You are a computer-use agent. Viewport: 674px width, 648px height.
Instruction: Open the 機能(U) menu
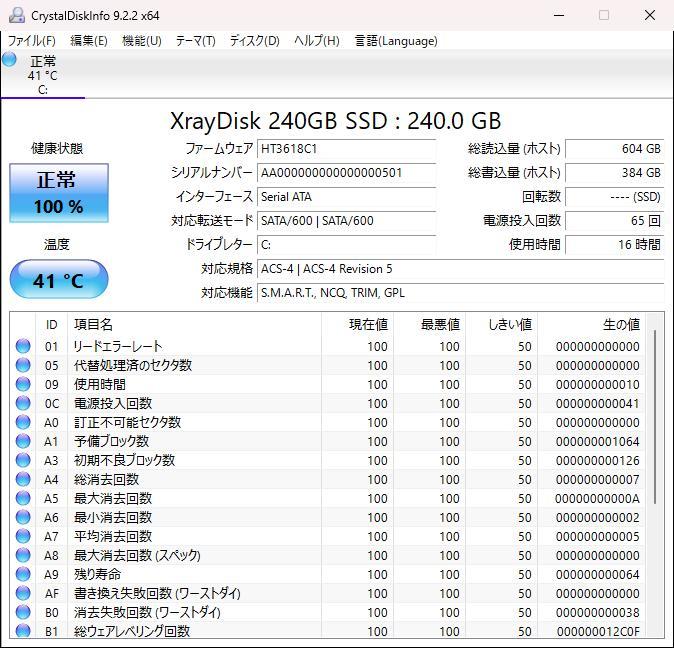(141, 41)
